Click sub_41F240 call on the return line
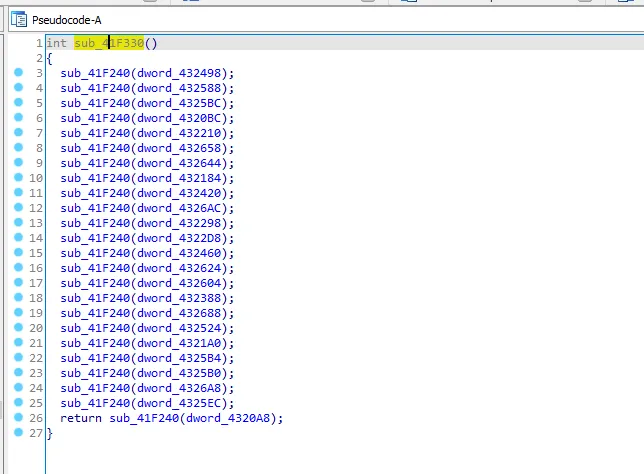This screenshot has height=474, width=644. coord(139,418)
